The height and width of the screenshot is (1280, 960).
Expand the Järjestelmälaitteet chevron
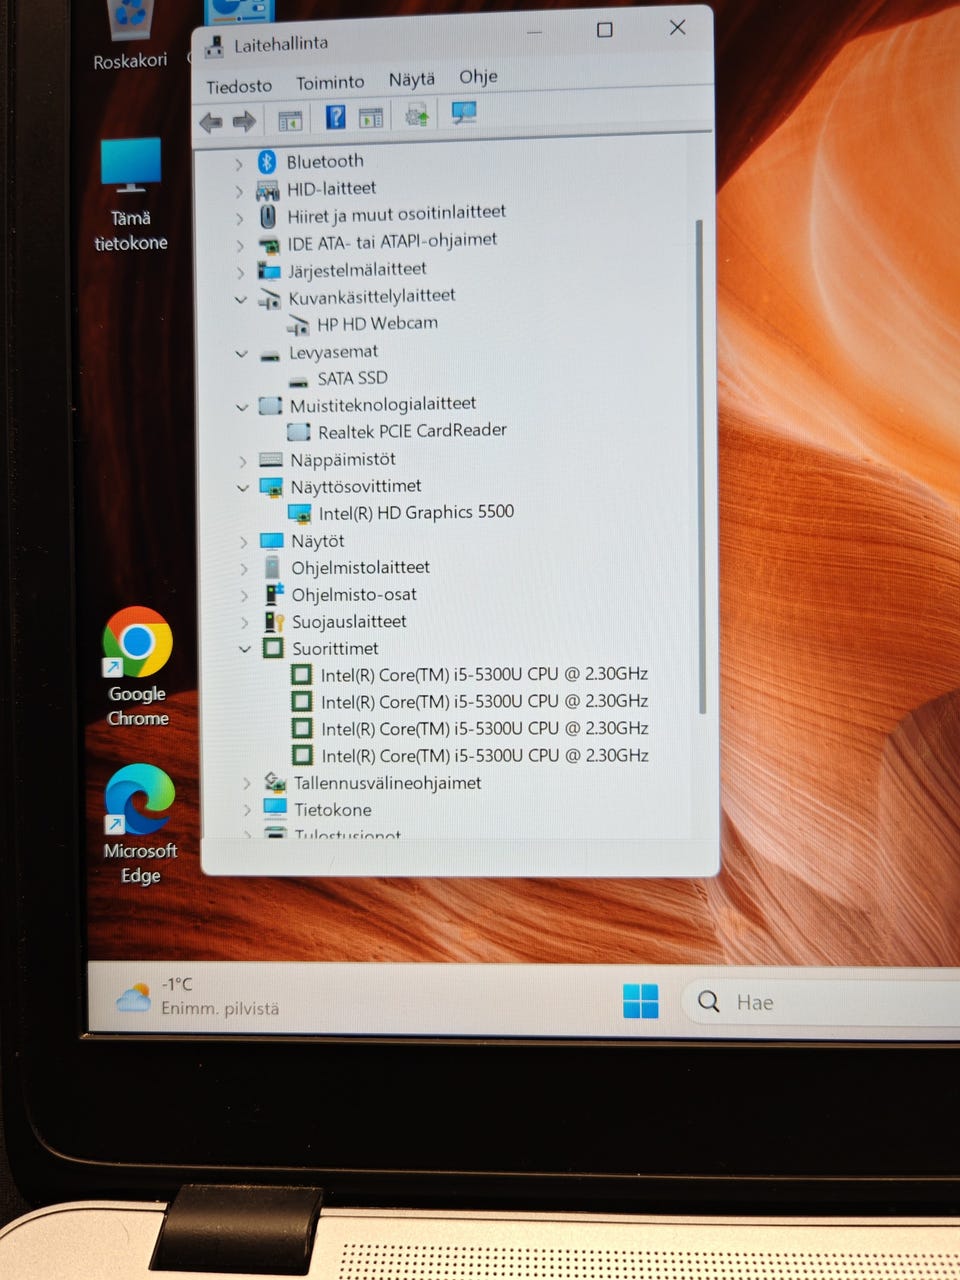(x=240, y=272)
